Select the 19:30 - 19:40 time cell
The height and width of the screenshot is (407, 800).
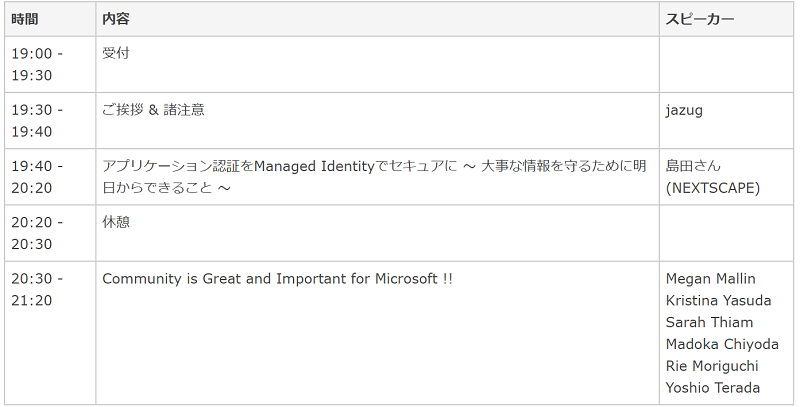point(50,121)
